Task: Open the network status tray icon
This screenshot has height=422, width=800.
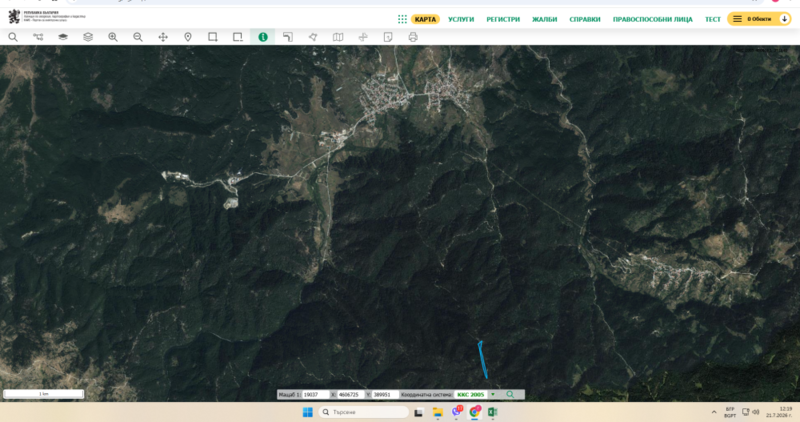Action: tap(745, 412)
